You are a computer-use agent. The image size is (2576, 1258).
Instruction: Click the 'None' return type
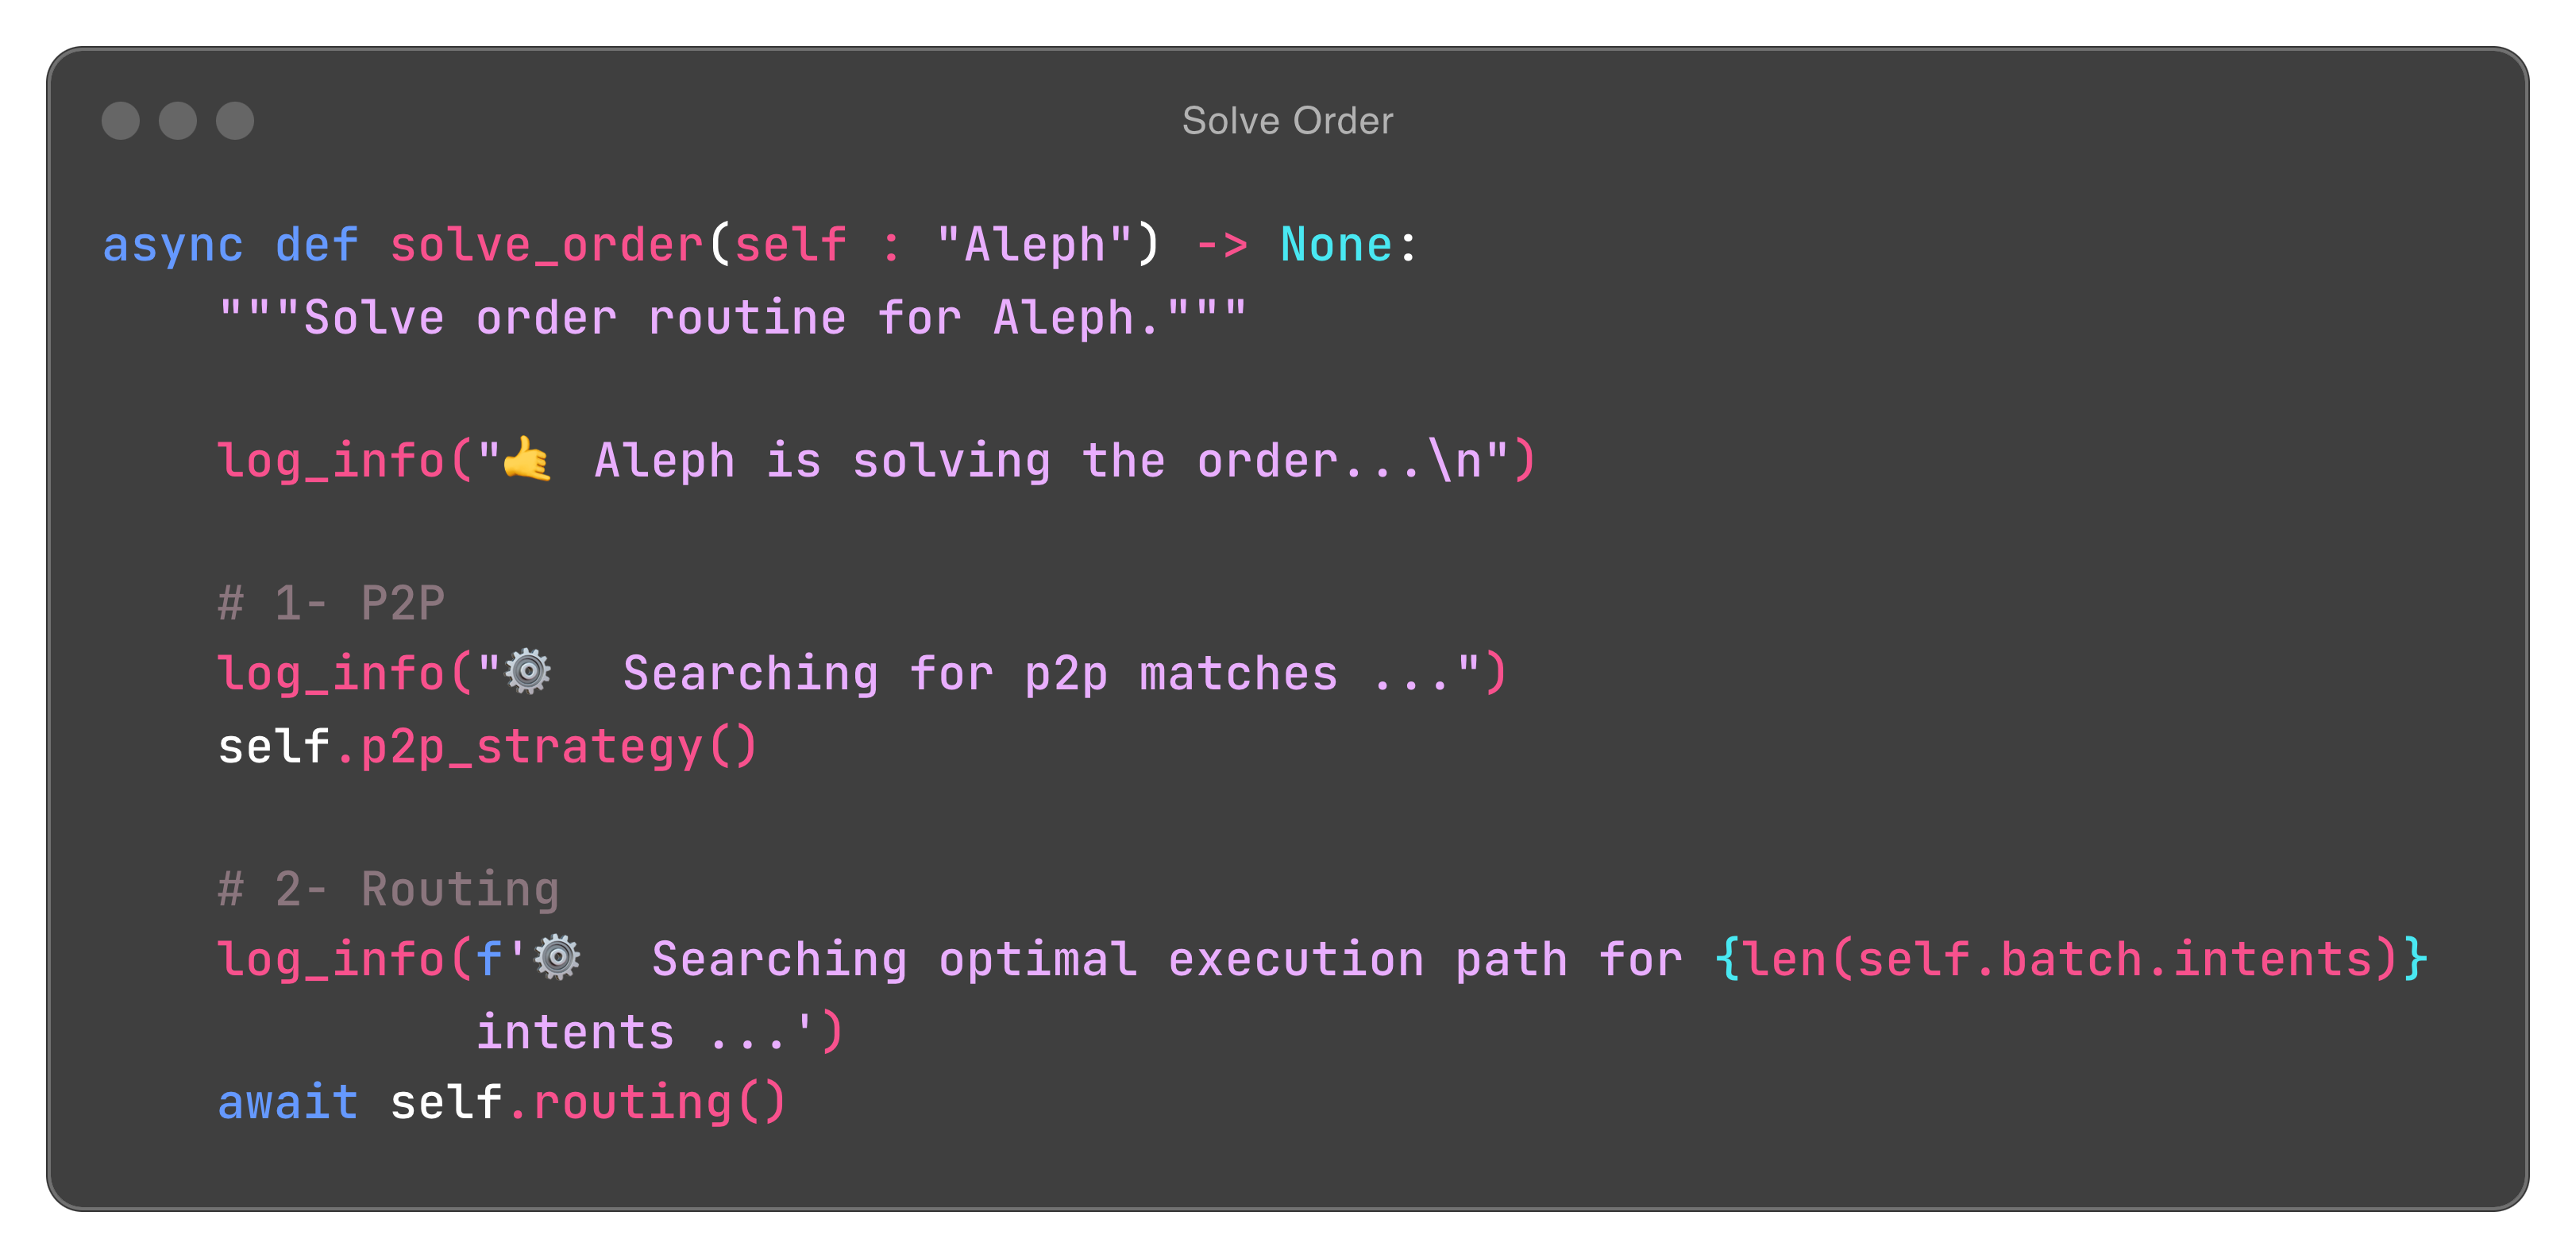click(1336, 245)
